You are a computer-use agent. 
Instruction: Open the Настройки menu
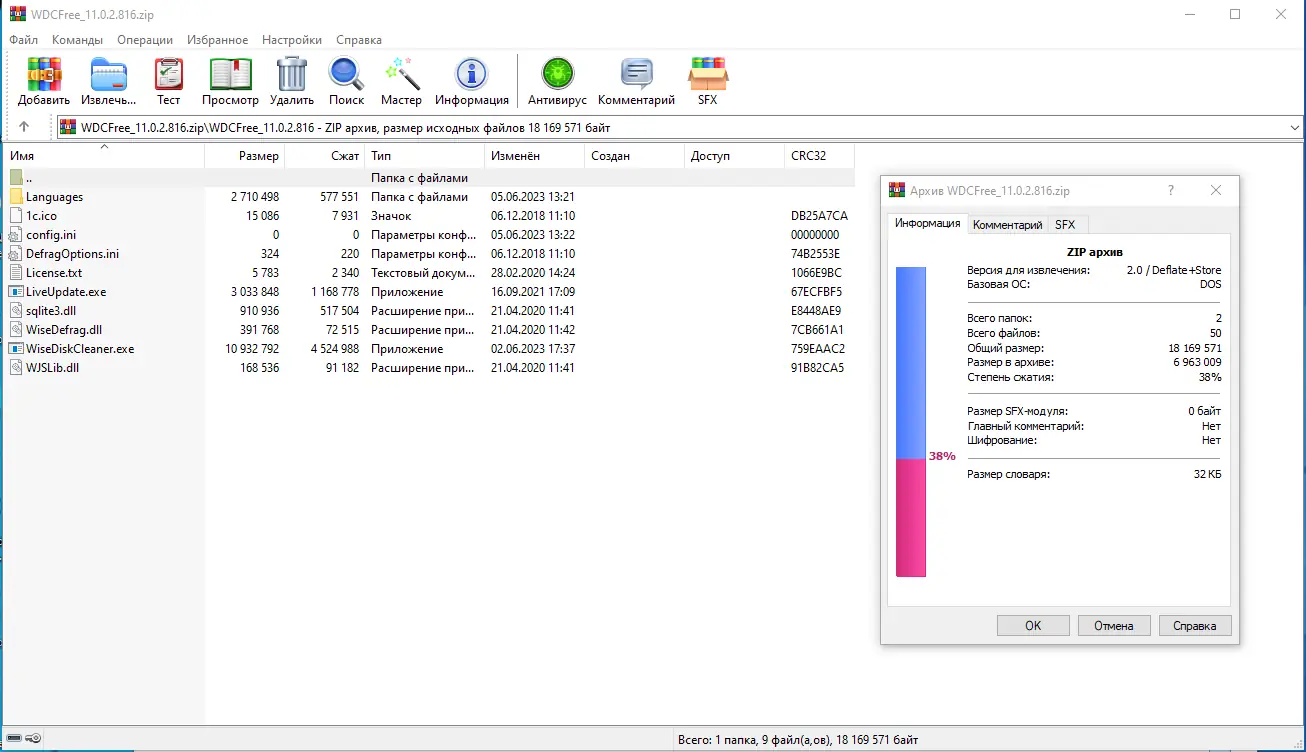click(x=292, y=40)
